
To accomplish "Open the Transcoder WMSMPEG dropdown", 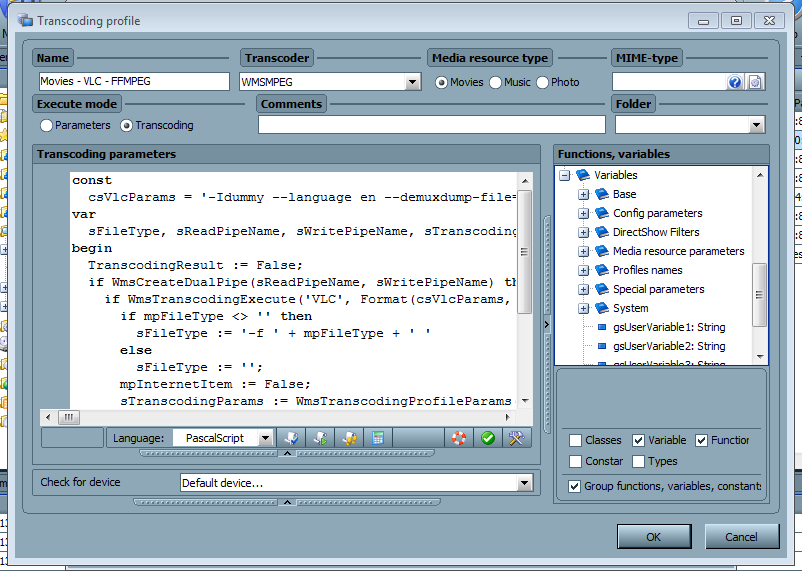I will tap(412, 82).
